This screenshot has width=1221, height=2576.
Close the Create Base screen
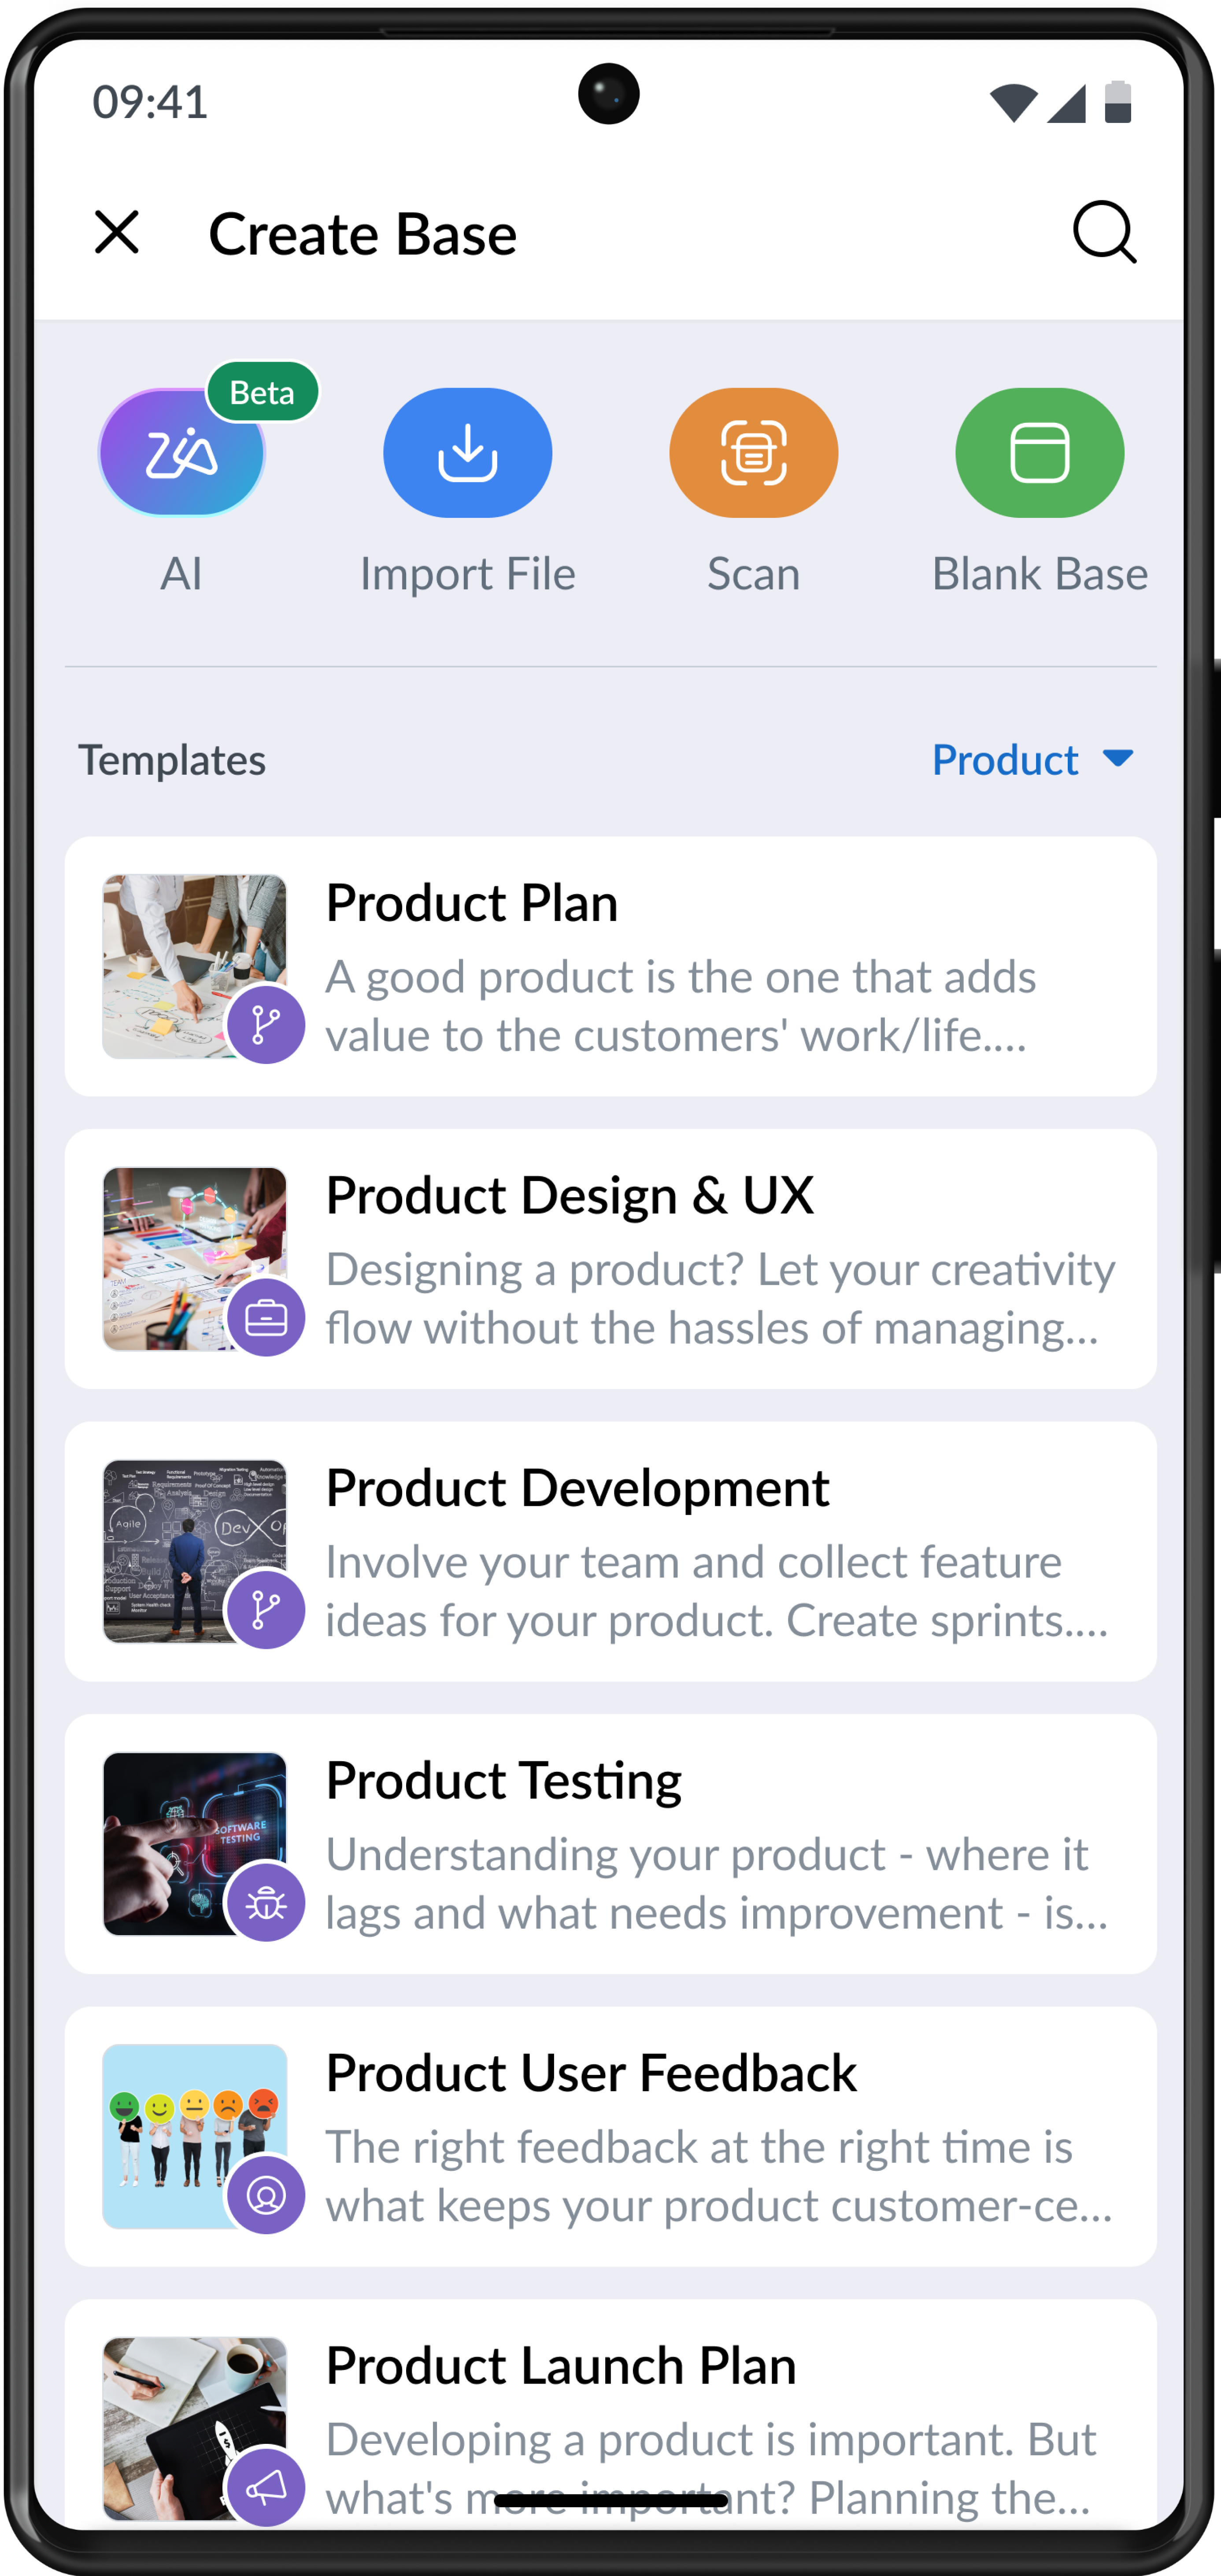pos(117,233)
